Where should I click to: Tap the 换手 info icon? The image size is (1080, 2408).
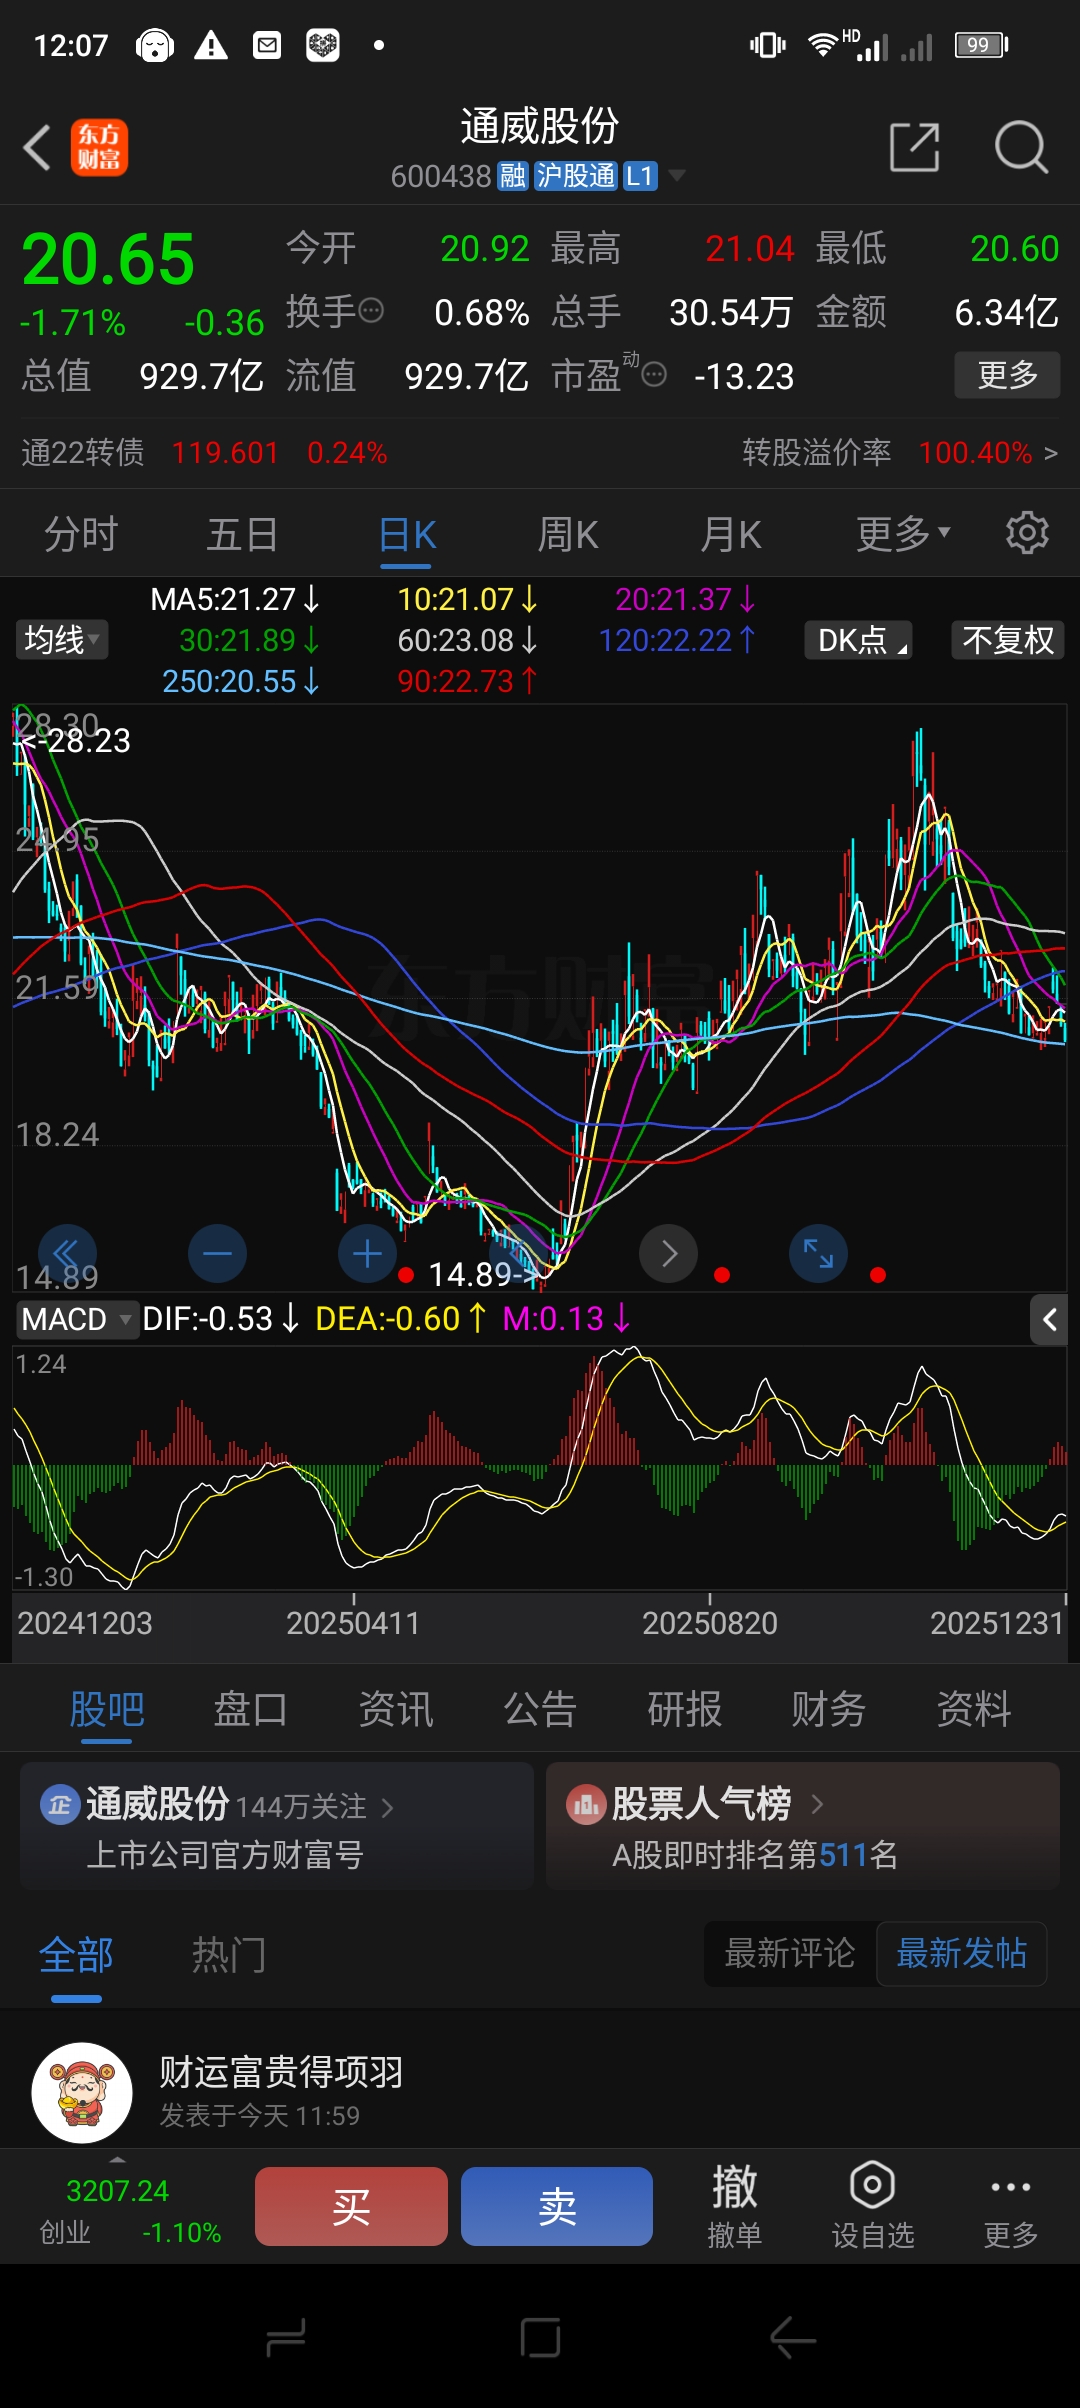pyautogui.click(x=371, y=311)
